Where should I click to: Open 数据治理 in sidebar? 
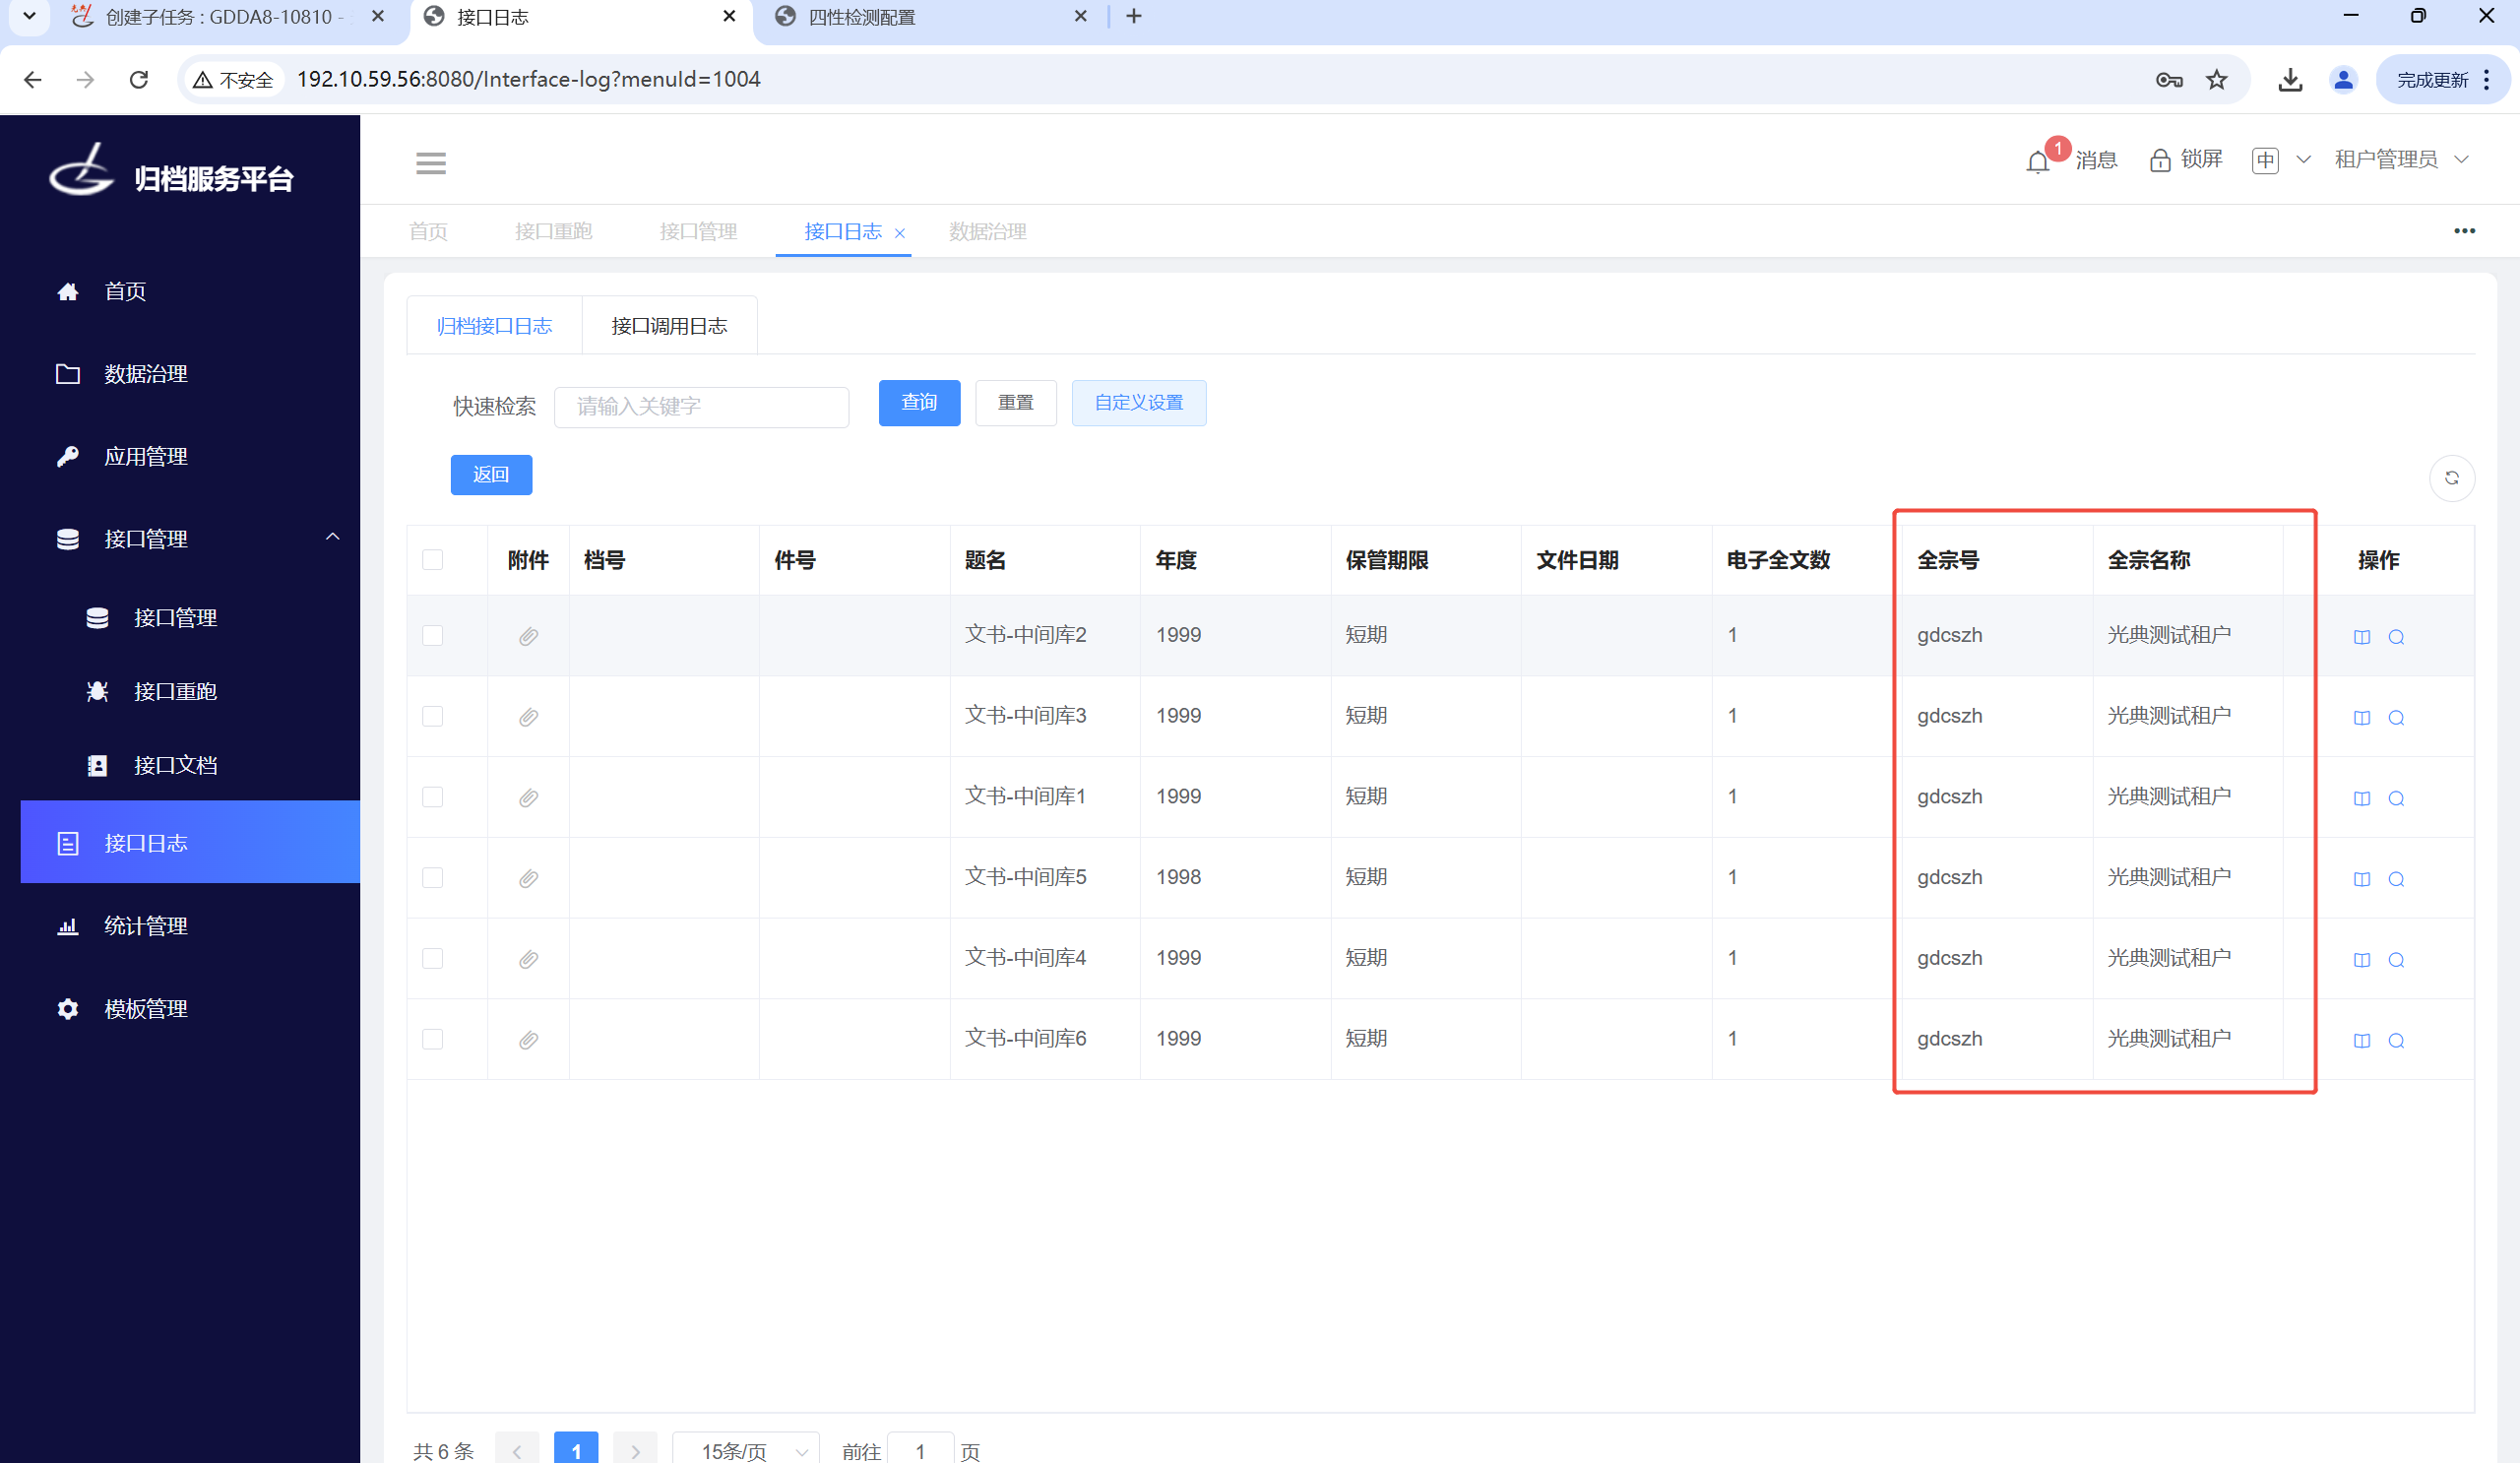[x=146, y=374]
